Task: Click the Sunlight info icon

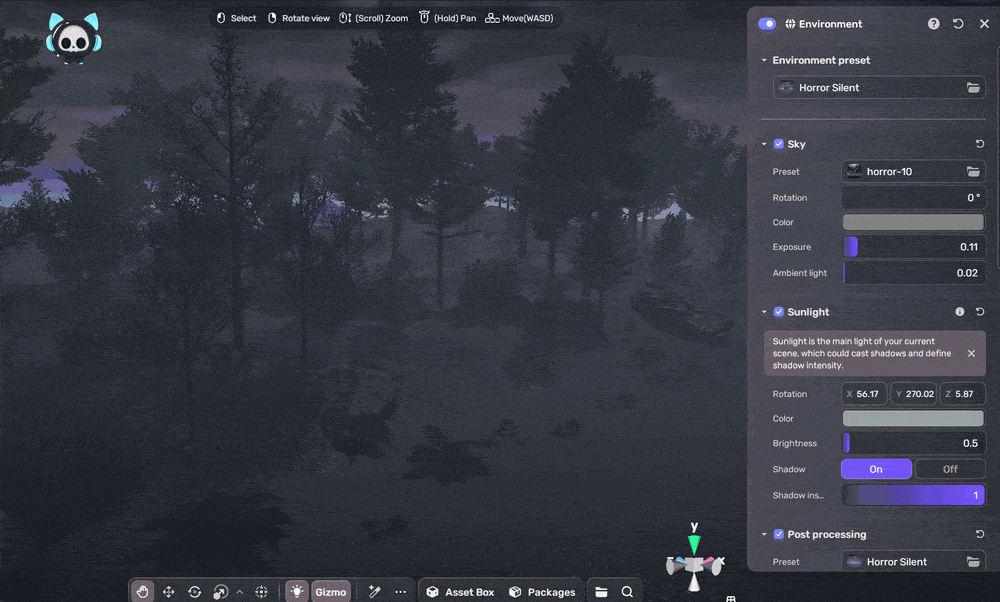Action: [960, 312]
